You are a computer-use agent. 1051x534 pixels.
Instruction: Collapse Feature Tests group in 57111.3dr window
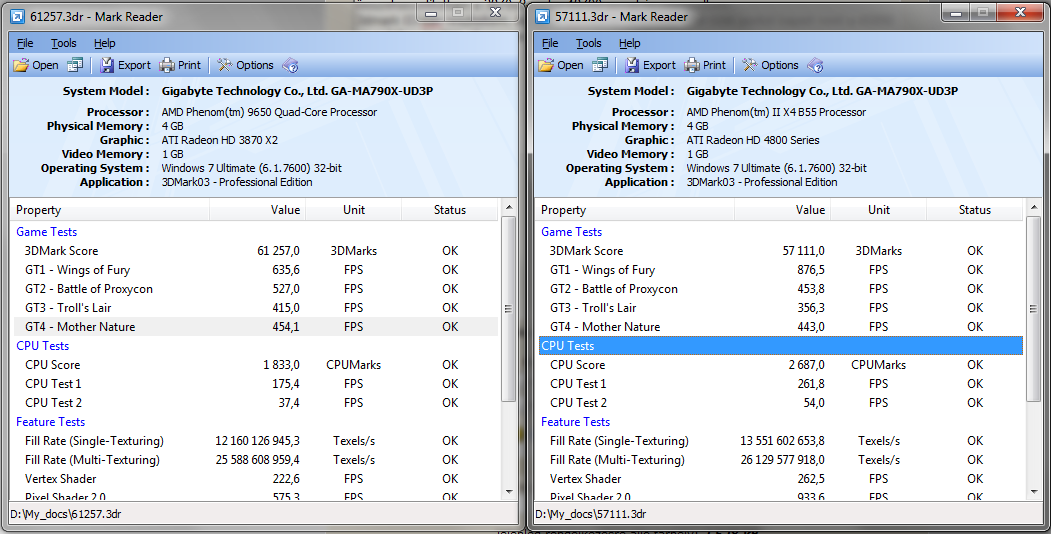[575, 422]
